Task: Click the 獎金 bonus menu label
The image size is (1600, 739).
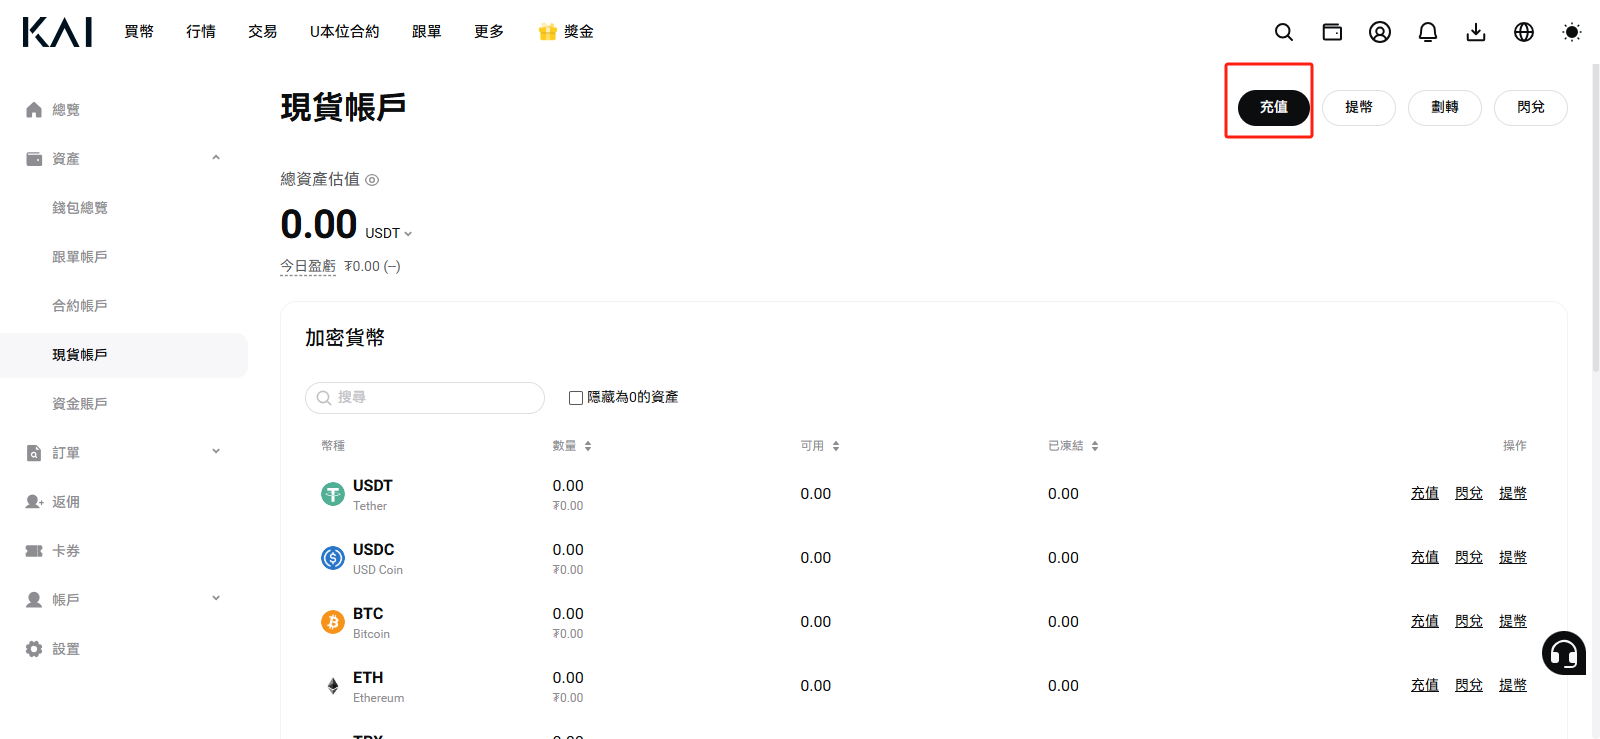Action: coord(579,32)
